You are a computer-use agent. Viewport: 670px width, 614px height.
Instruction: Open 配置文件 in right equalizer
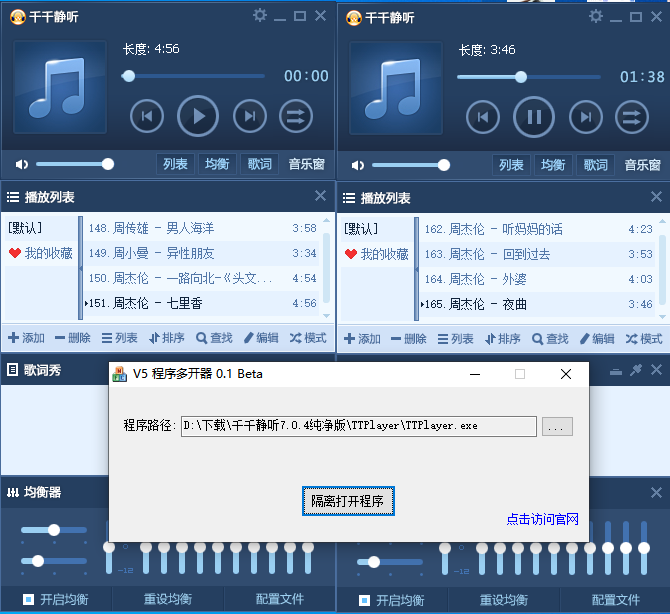click(615, 600)
